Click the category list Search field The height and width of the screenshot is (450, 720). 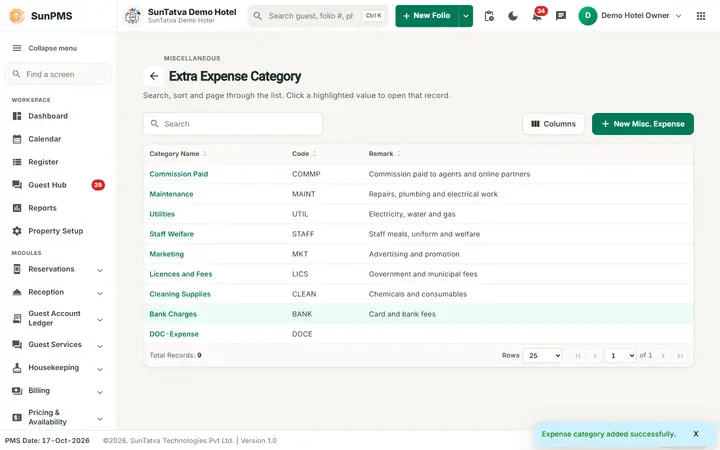tap(233, 124)
